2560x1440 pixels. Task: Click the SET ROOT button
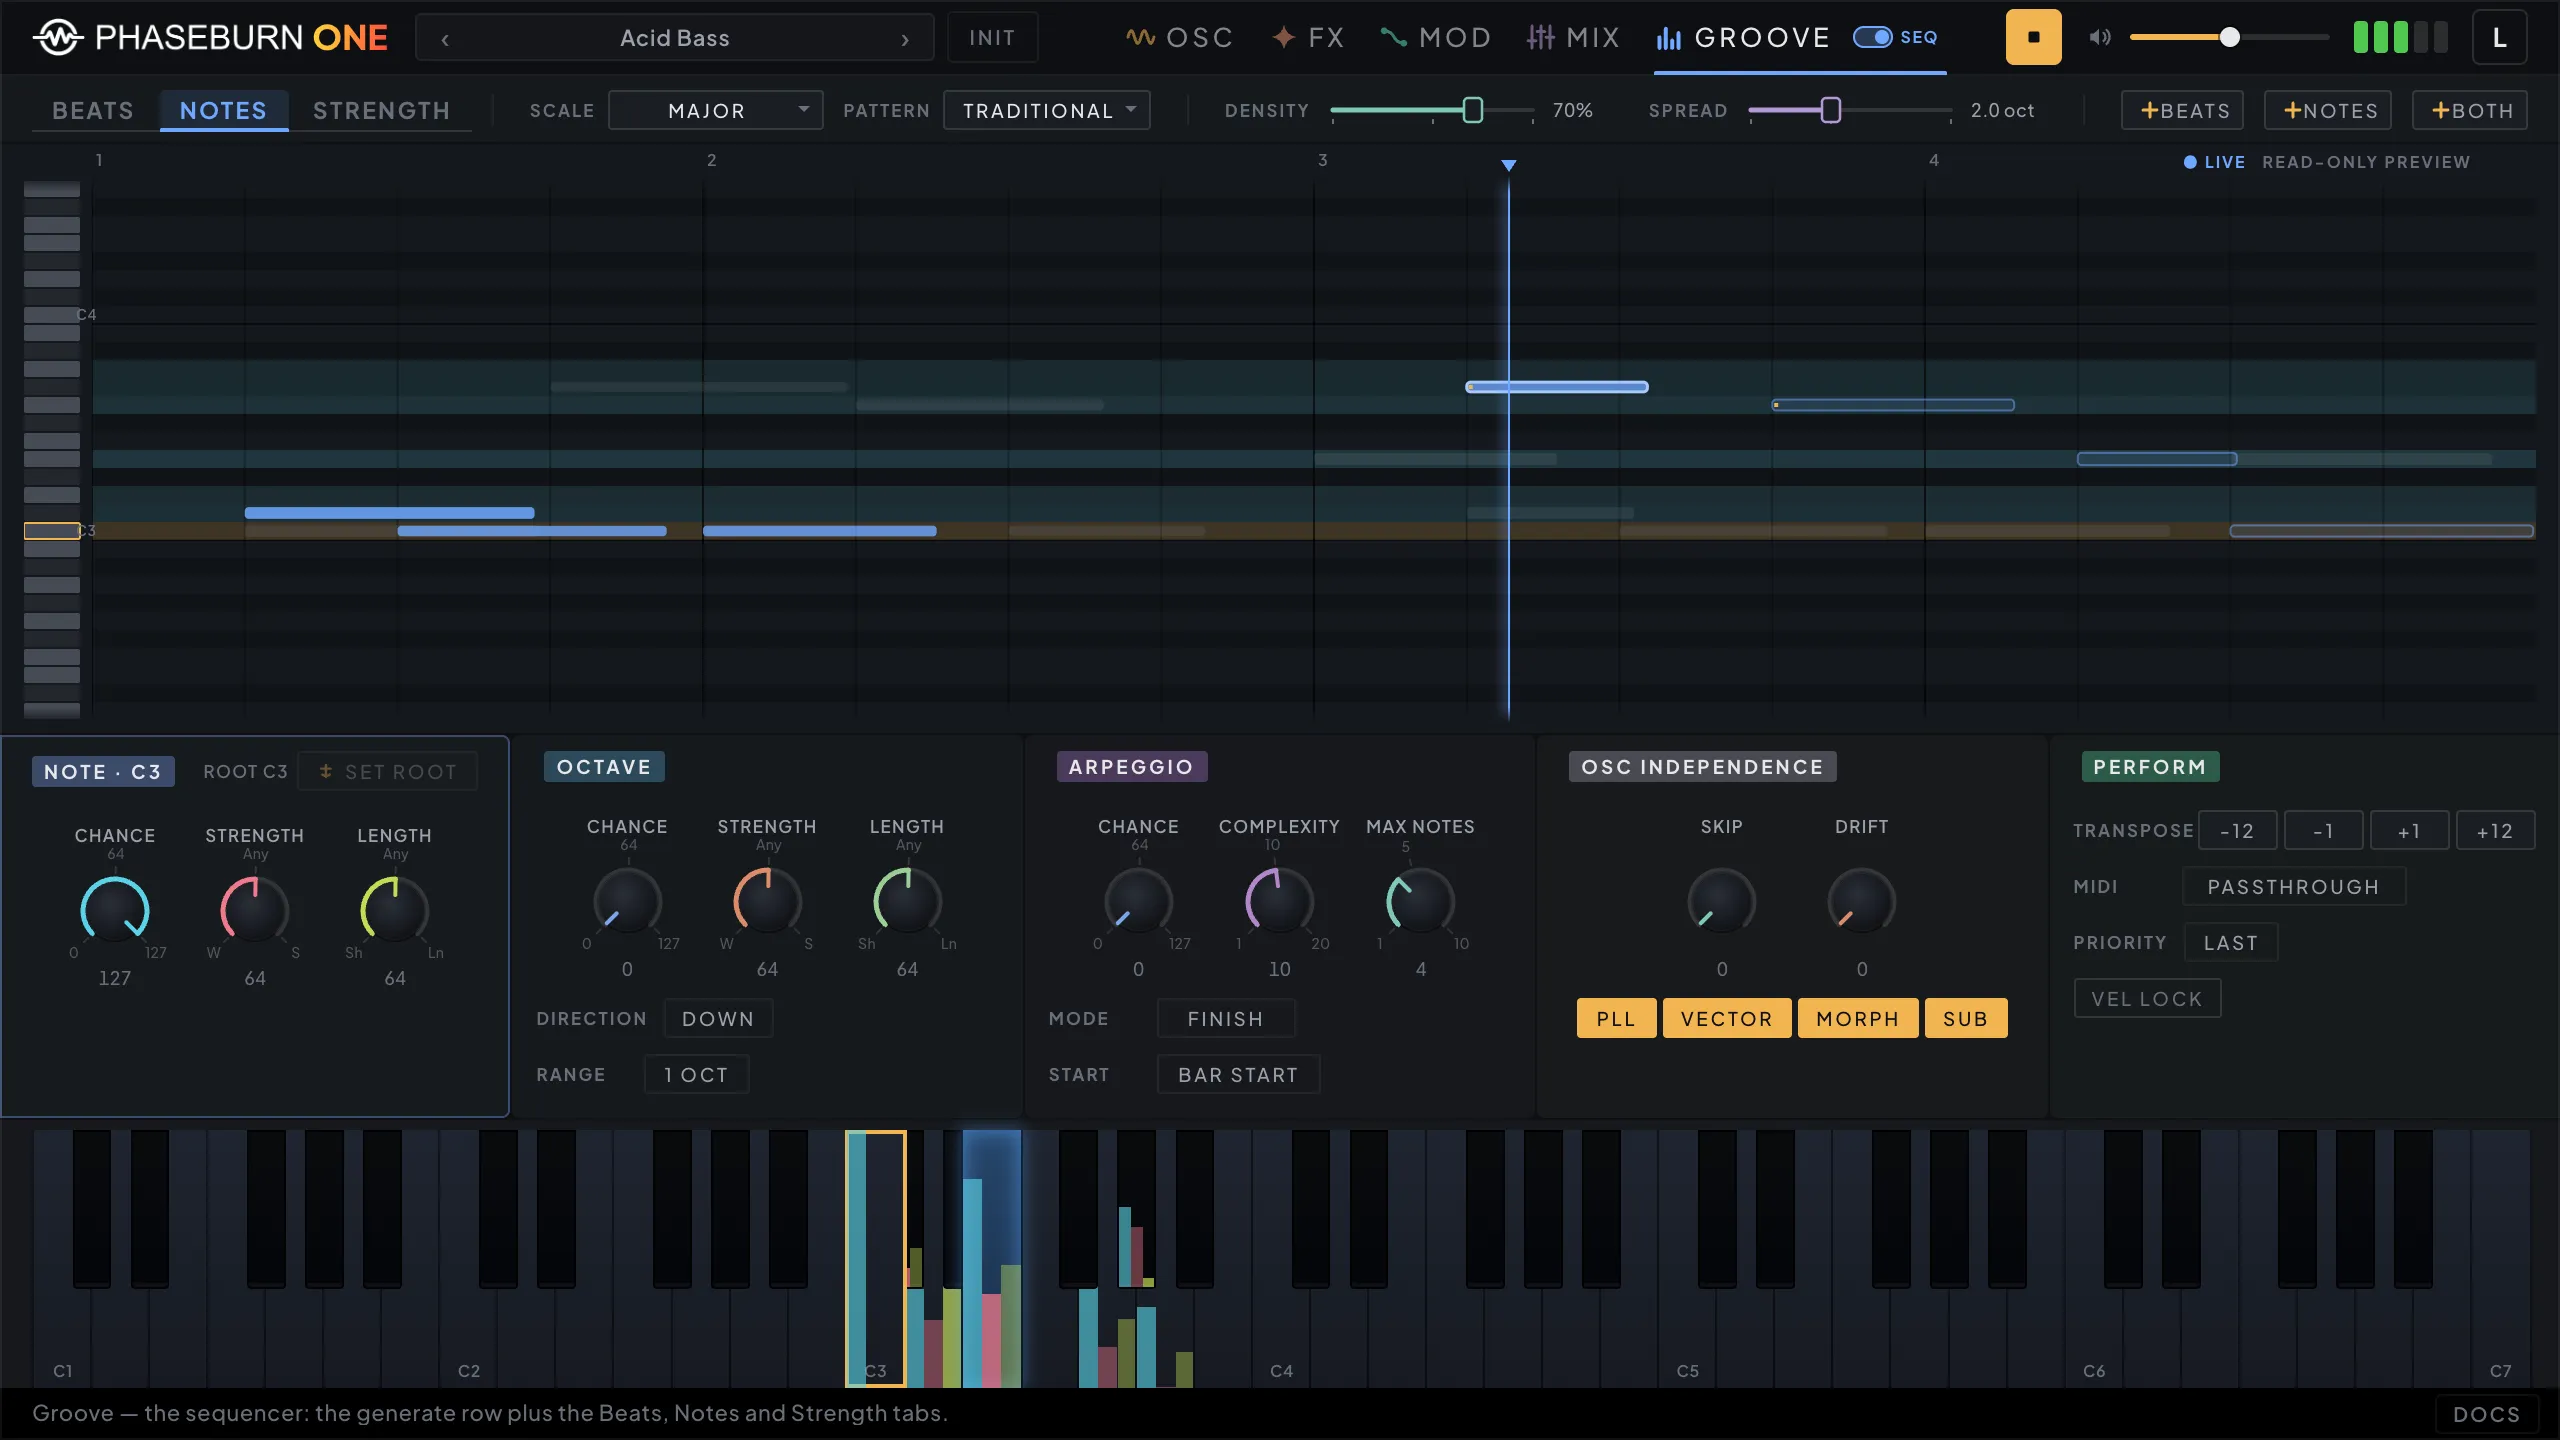tap(388, 771)
